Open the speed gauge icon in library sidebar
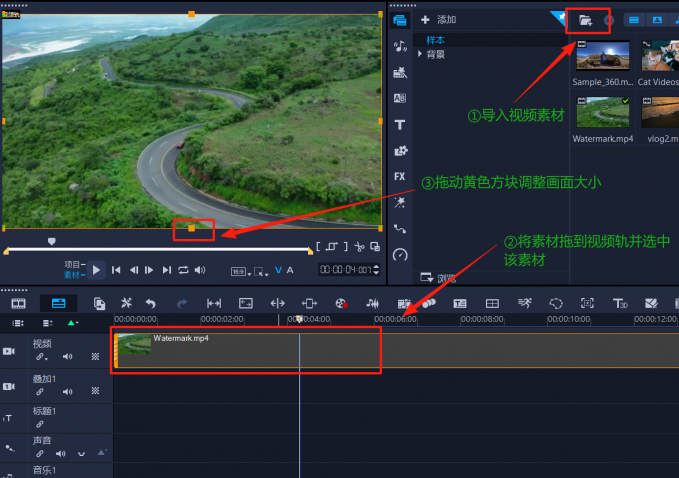This screenshot has width=679, height=478. point(400,254)
